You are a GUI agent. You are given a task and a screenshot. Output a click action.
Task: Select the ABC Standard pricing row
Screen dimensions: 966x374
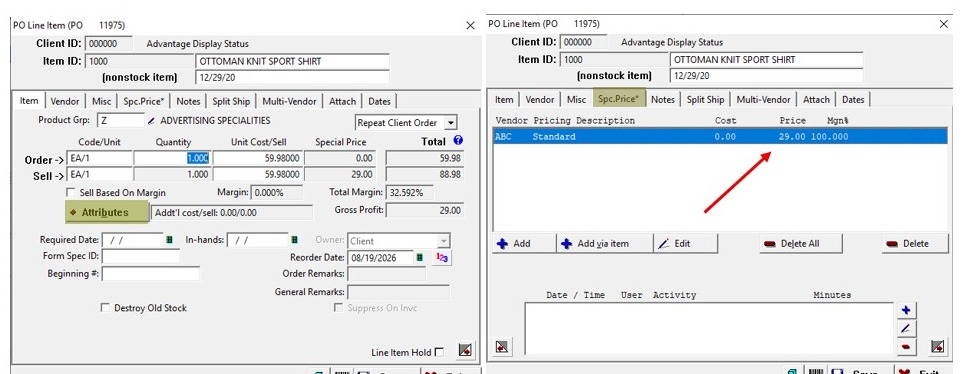[x=720, y=137]
